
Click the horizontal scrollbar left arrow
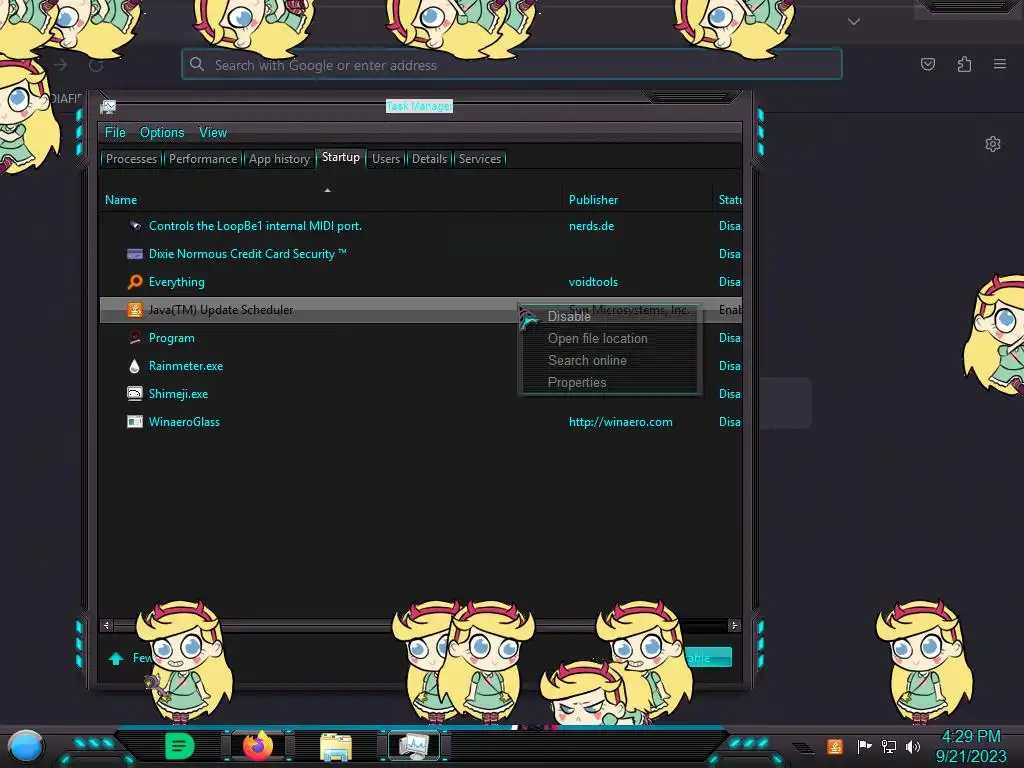coord(106,626)
